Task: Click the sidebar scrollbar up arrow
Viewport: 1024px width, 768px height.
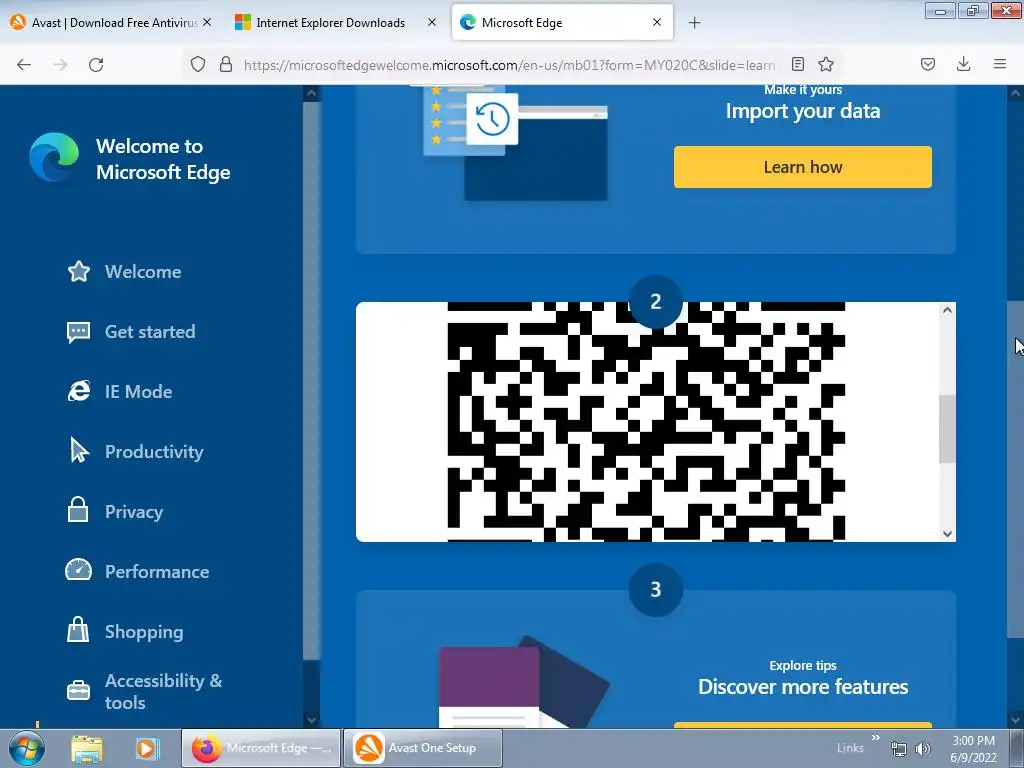Action: click(x=312, y=93)
